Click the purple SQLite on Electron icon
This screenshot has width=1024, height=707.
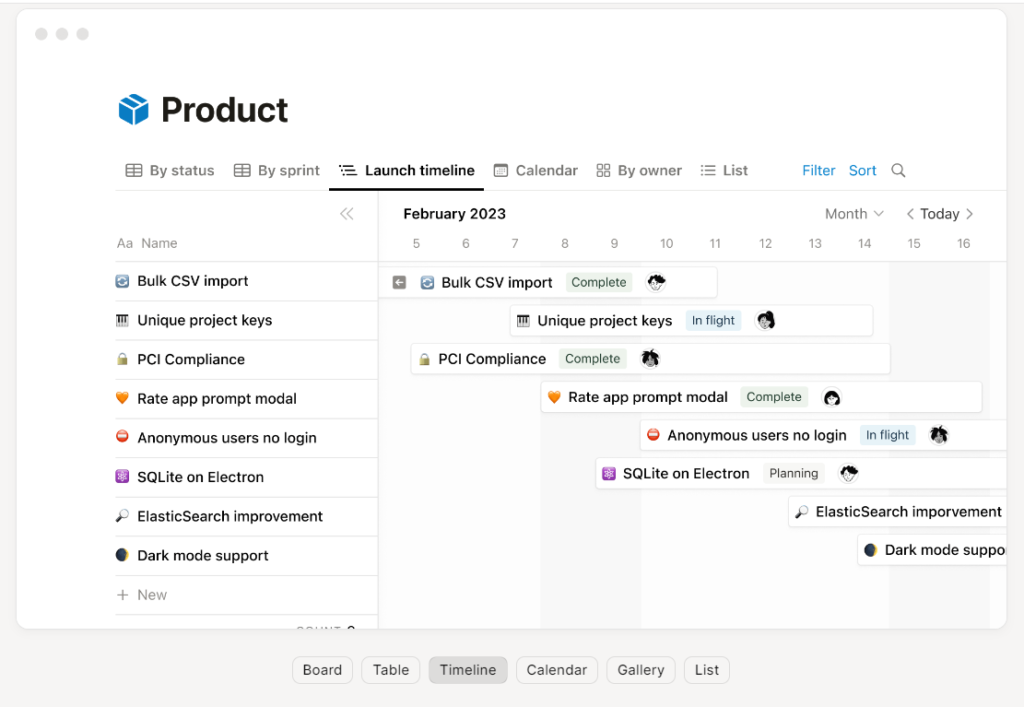pos(122,477)
